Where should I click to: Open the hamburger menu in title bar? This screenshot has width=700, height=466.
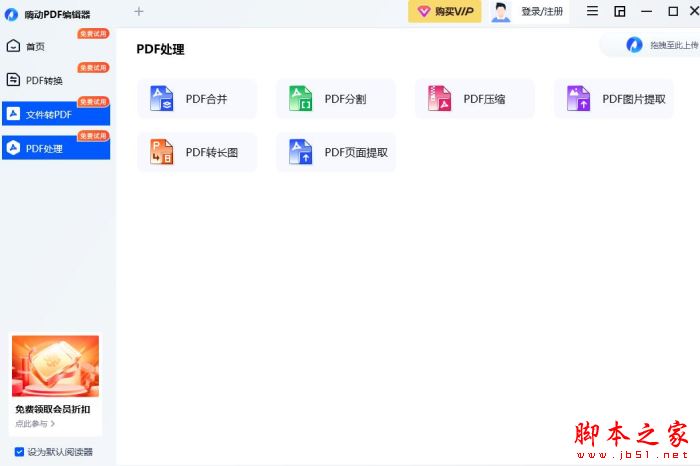click(x=592, y=11)
